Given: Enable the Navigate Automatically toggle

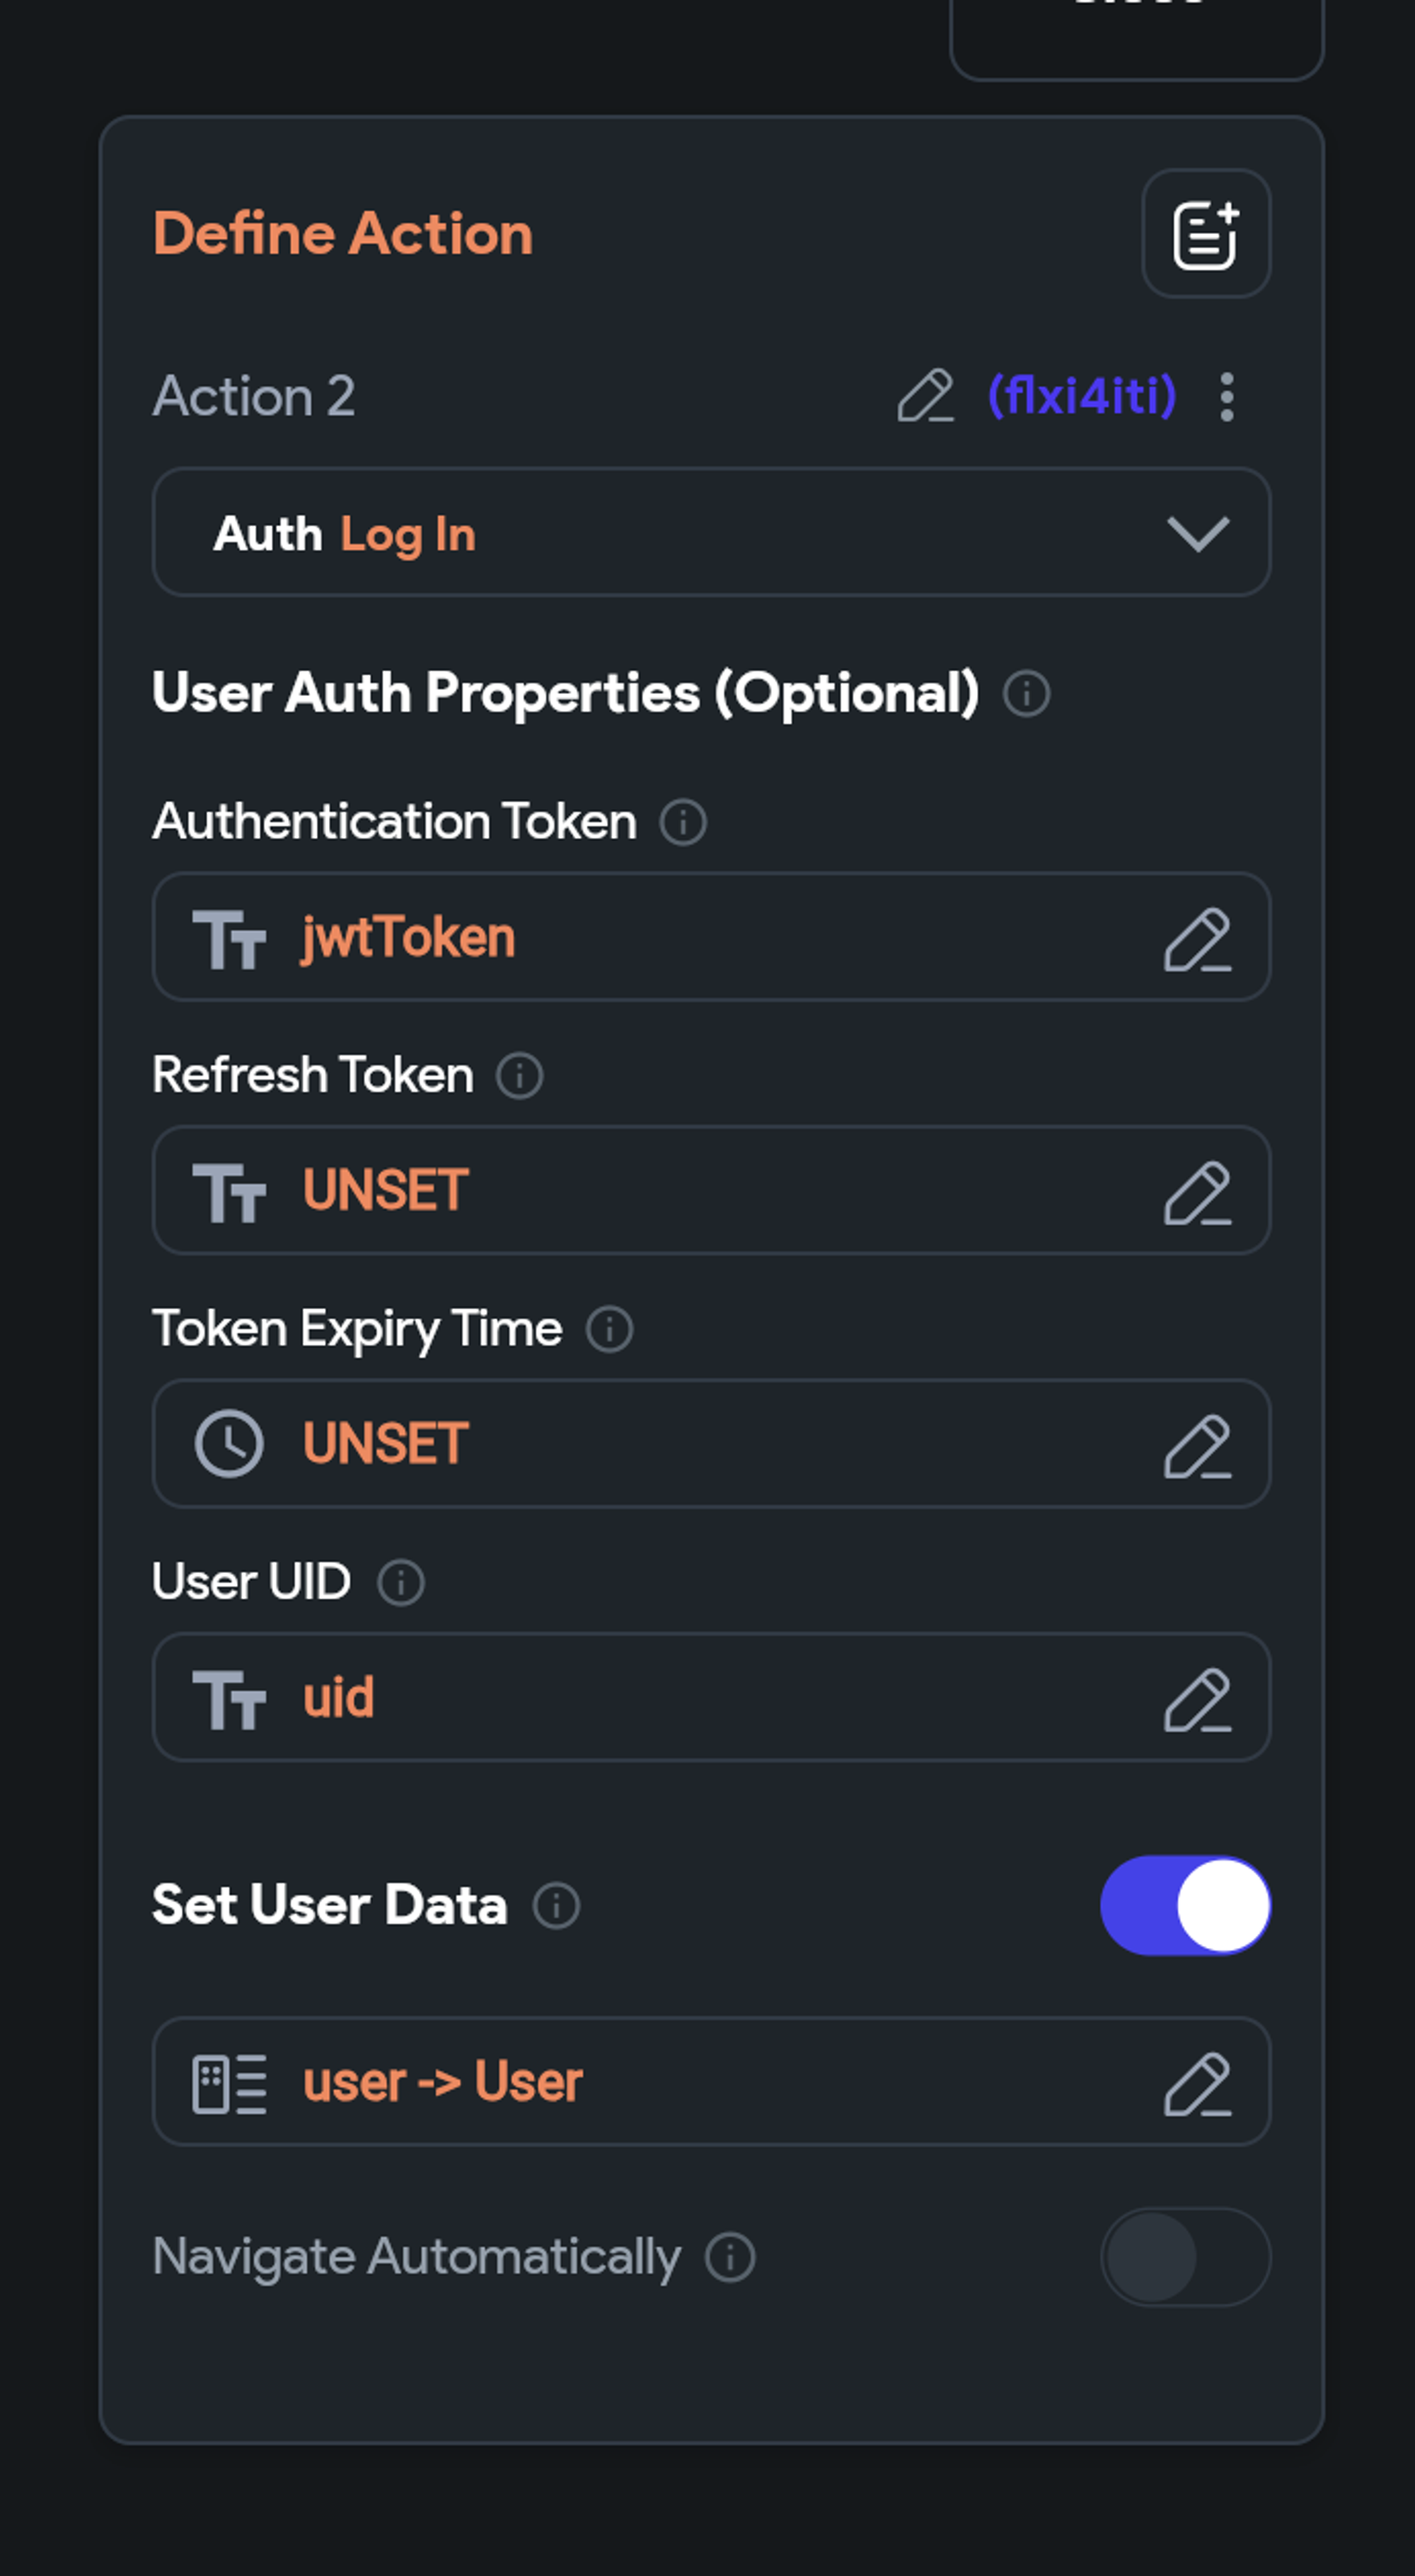Looking at the screenshot, I should point(1186,2257).
